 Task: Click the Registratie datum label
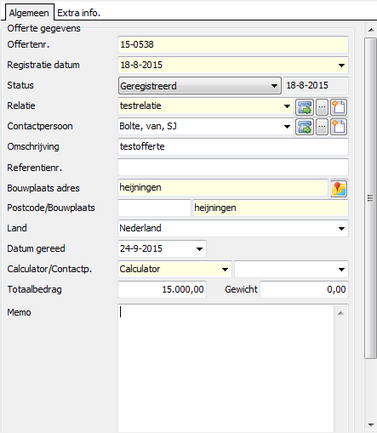tap(43, 65)
